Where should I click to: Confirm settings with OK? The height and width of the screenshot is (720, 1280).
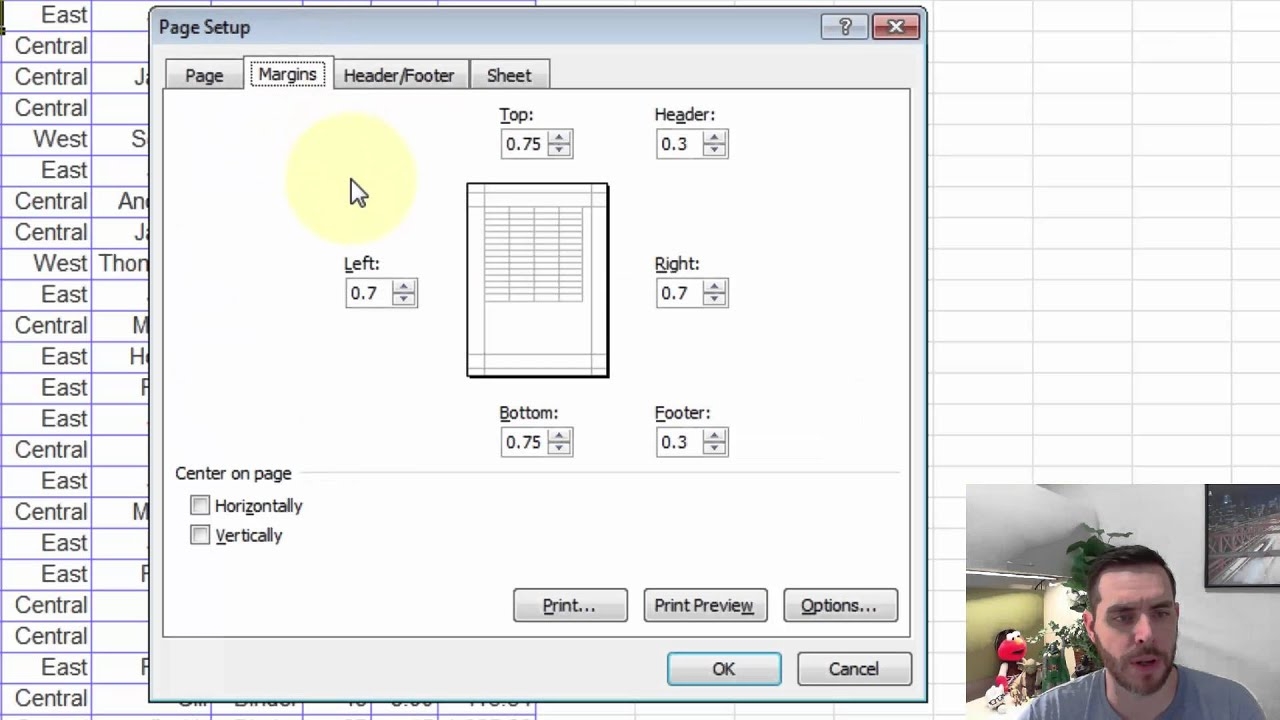tap(723, 669)
